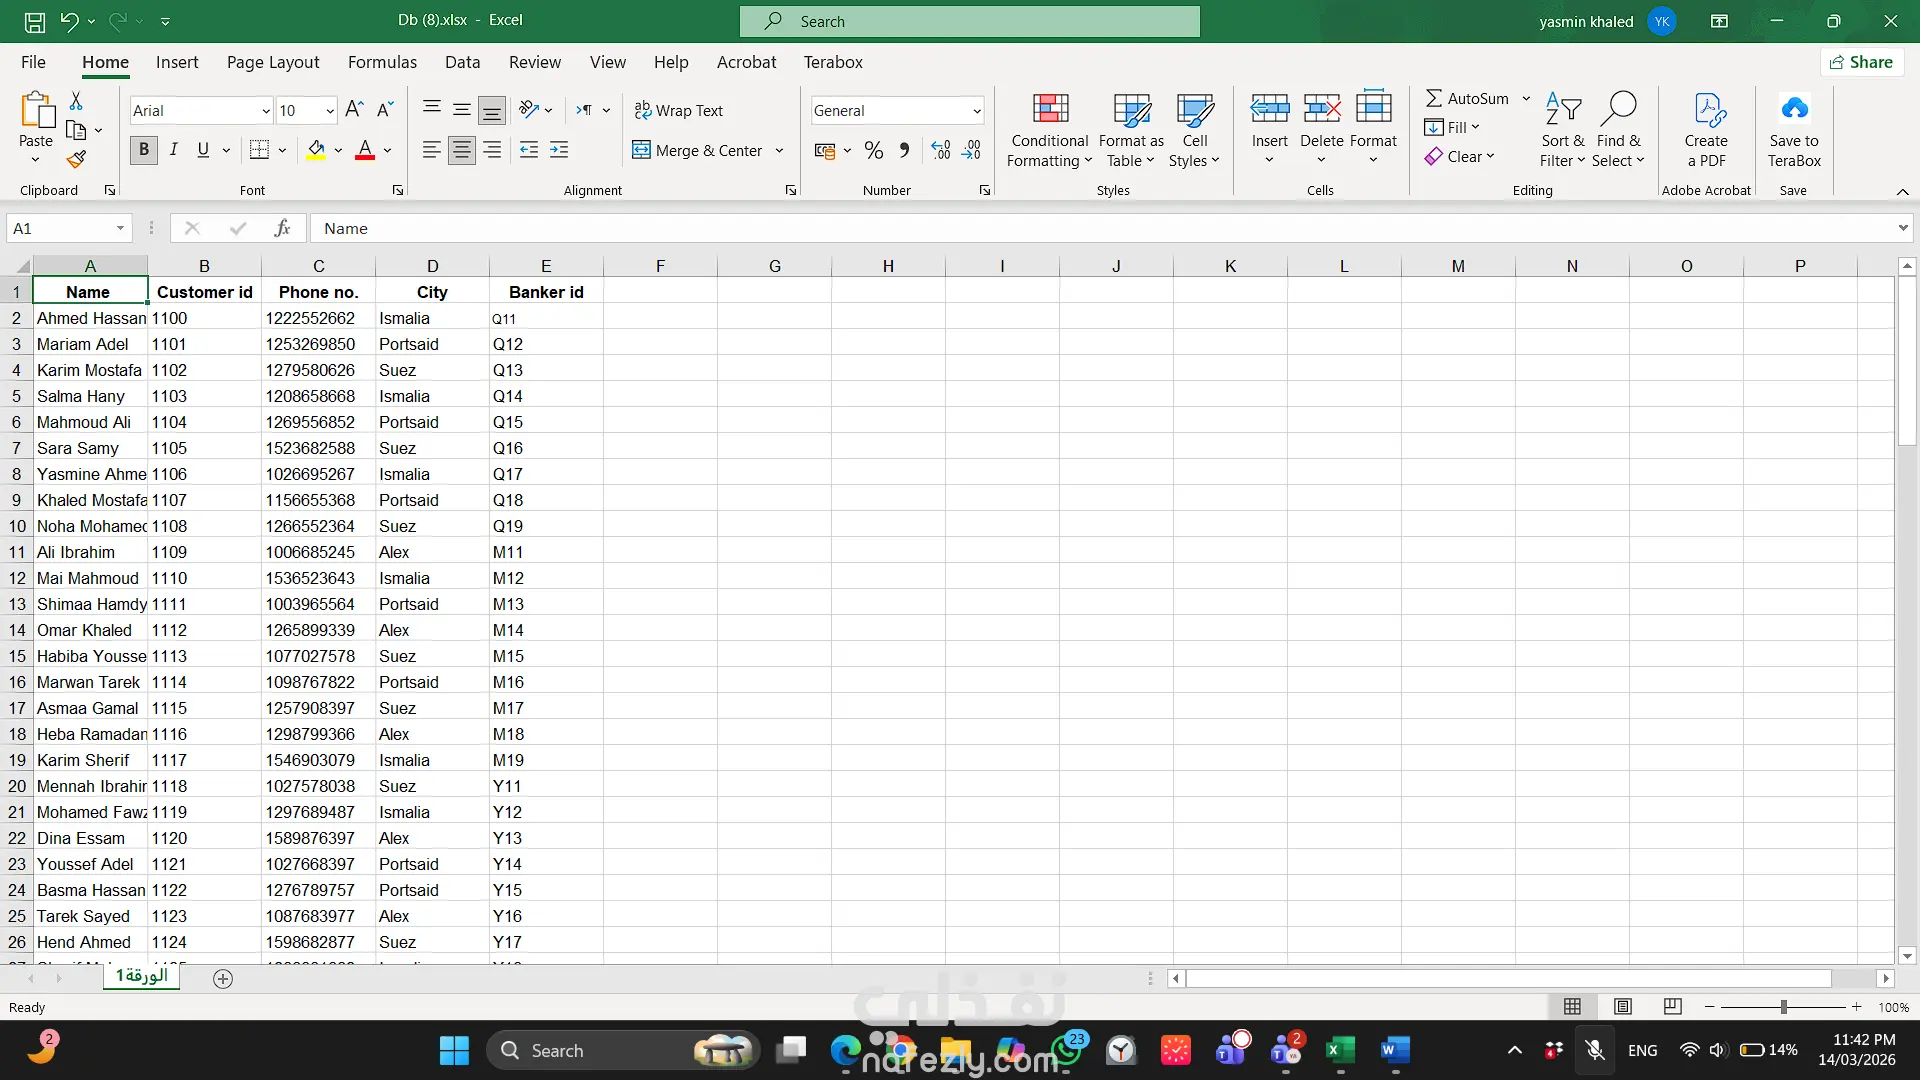Image resolution: width=1920 pixels, height=1080 pixels.
Task: Toggle Bold formatting button
Action: (x=143, y=150)
